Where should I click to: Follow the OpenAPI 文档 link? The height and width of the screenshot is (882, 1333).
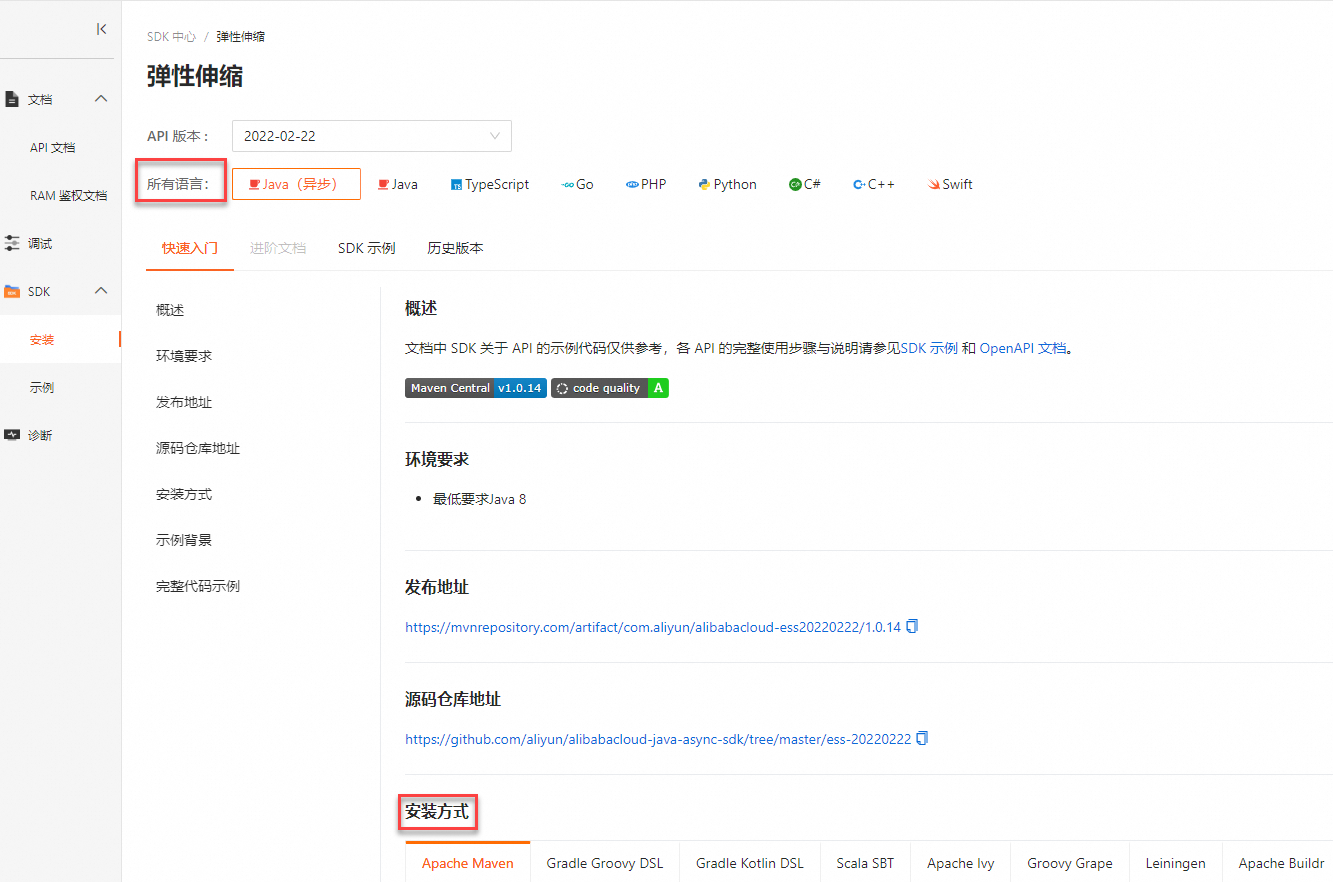1023,348
